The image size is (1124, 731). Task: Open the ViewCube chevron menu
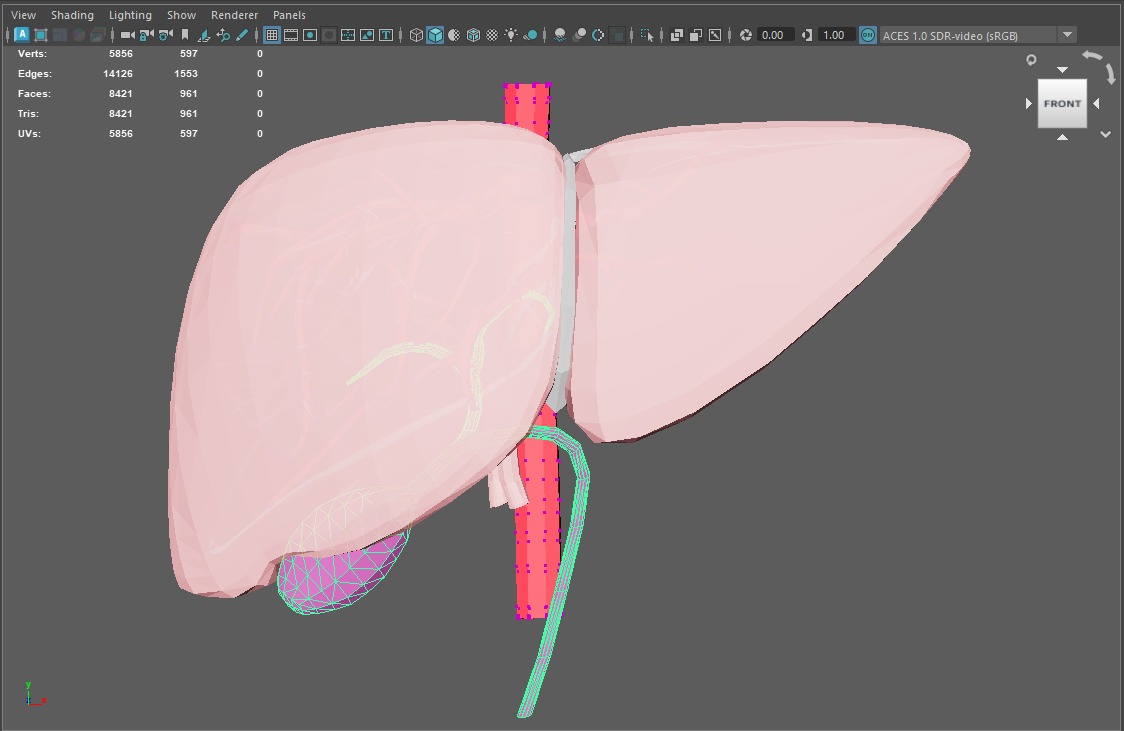[1105, 134]
